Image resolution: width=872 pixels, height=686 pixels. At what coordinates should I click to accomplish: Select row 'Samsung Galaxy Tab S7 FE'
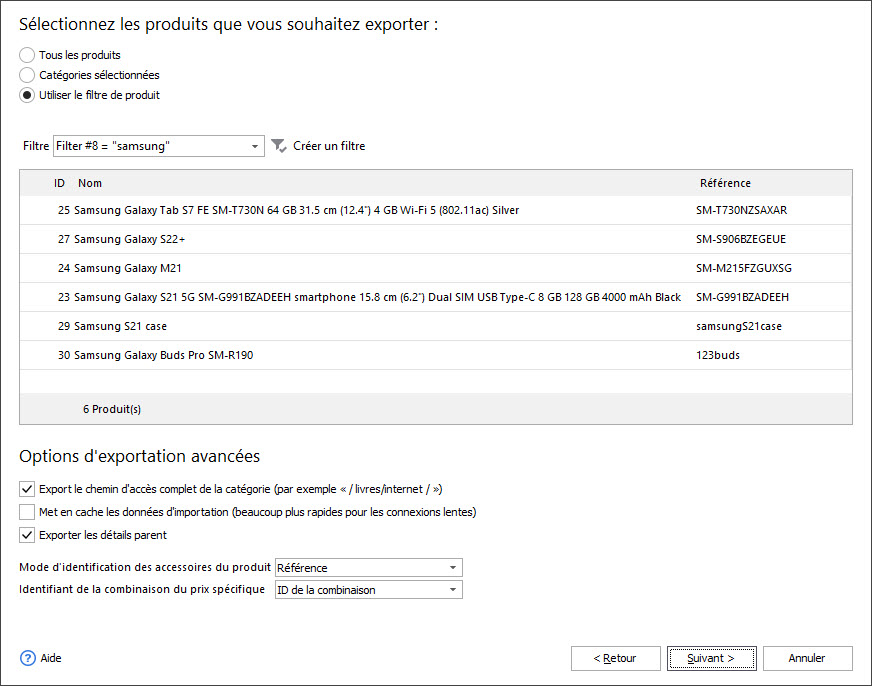click(x=435, y=210)
